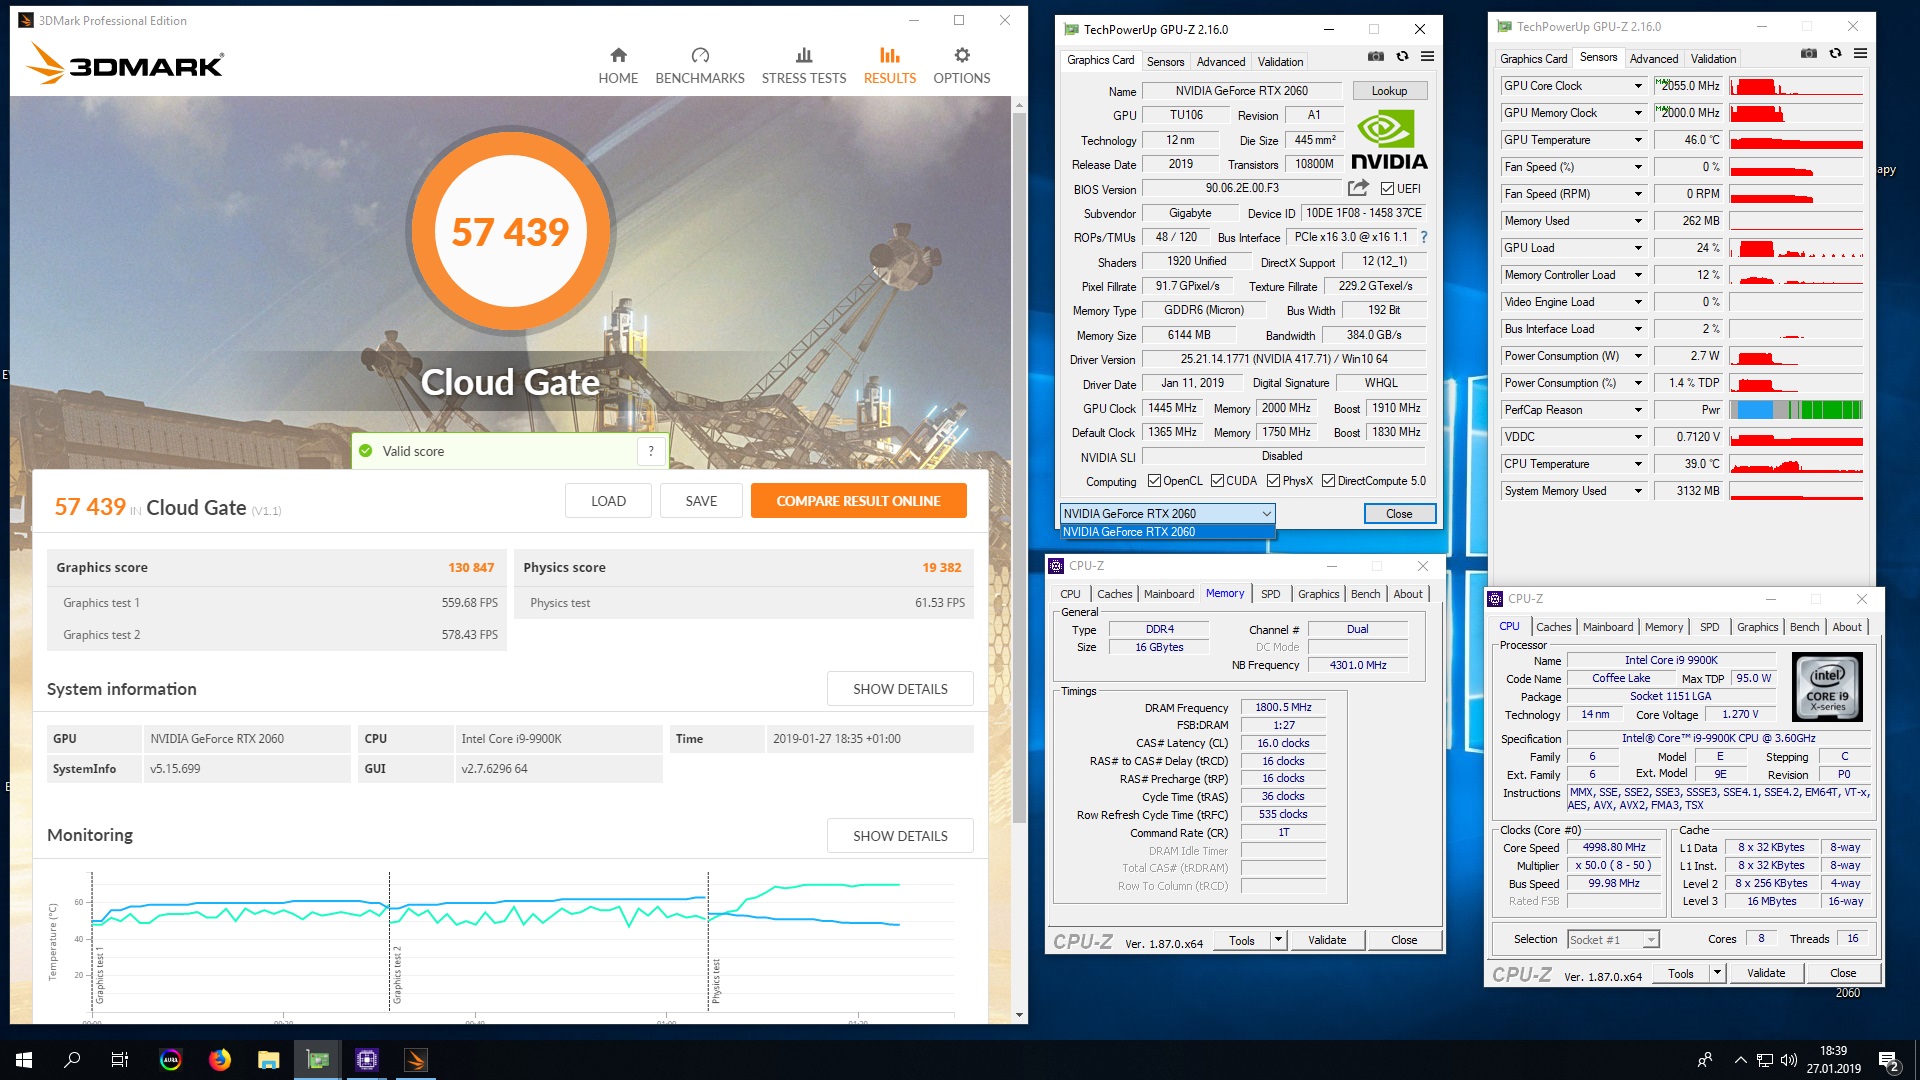1920x1080 pixels.
Task: Click the Intel Core i9 logo in CPU-Z
Action: 1827,686
